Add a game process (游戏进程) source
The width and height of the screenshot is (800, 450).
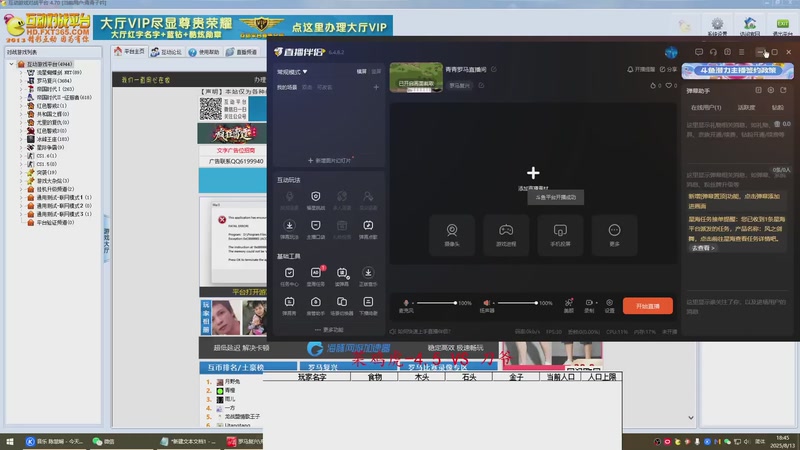506,235
